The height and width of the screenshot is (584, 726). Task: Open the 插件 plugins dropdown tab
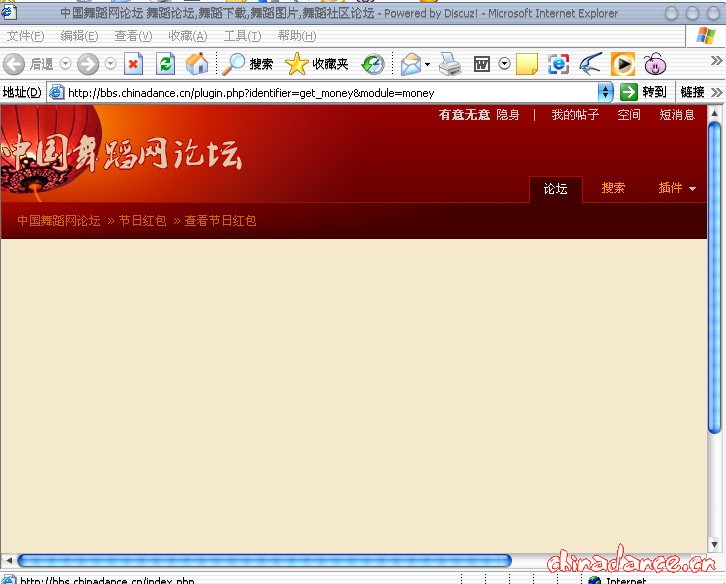677,188
